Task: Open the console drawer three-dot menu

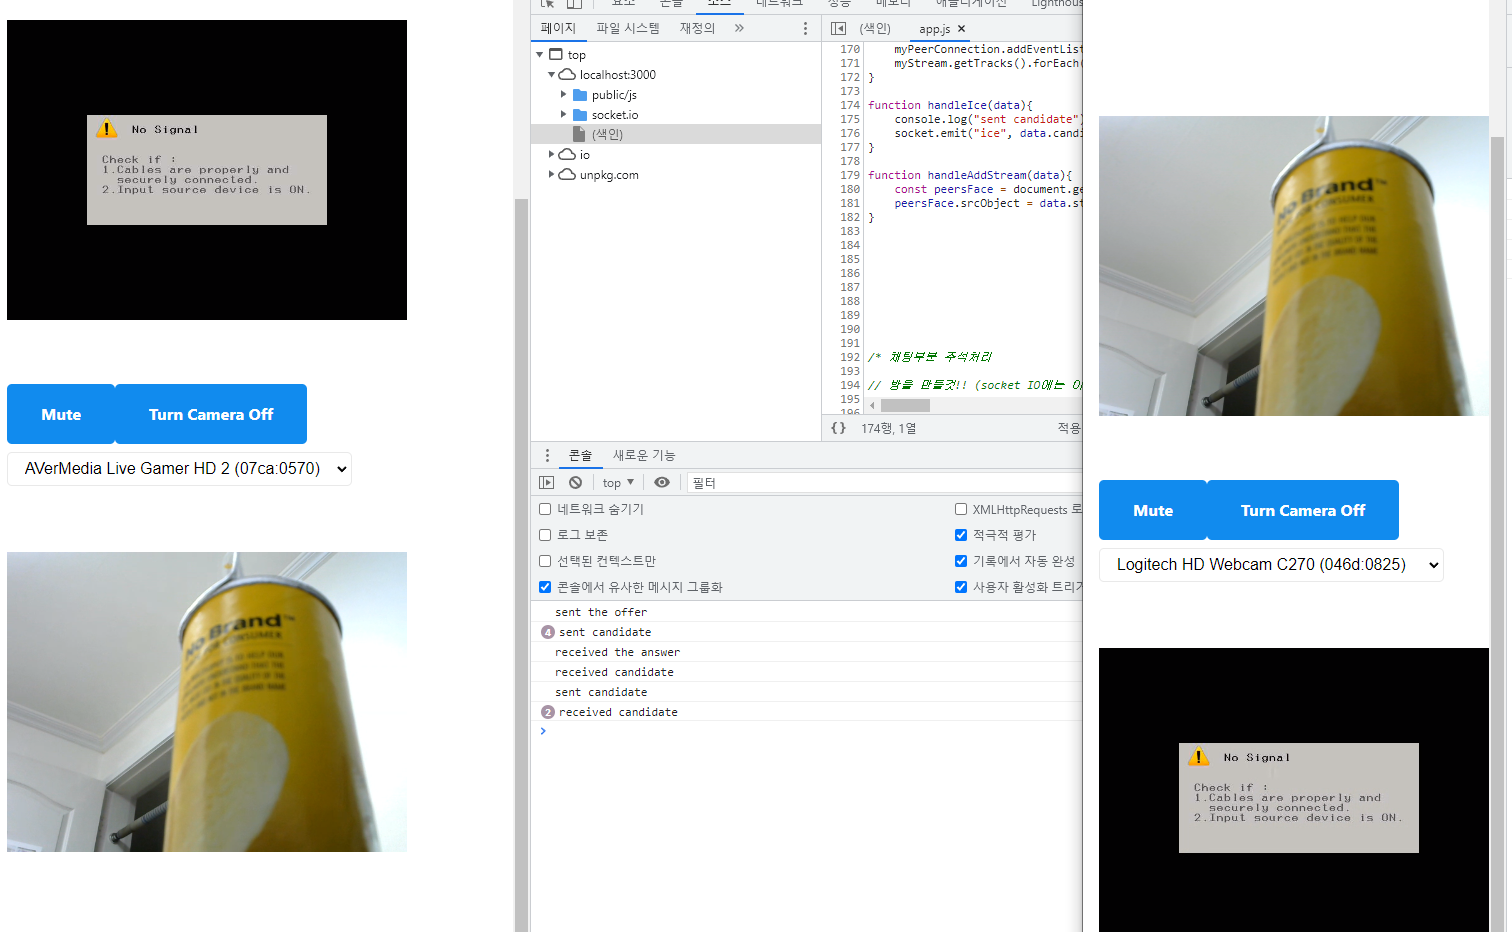Action: click(547, 455)
